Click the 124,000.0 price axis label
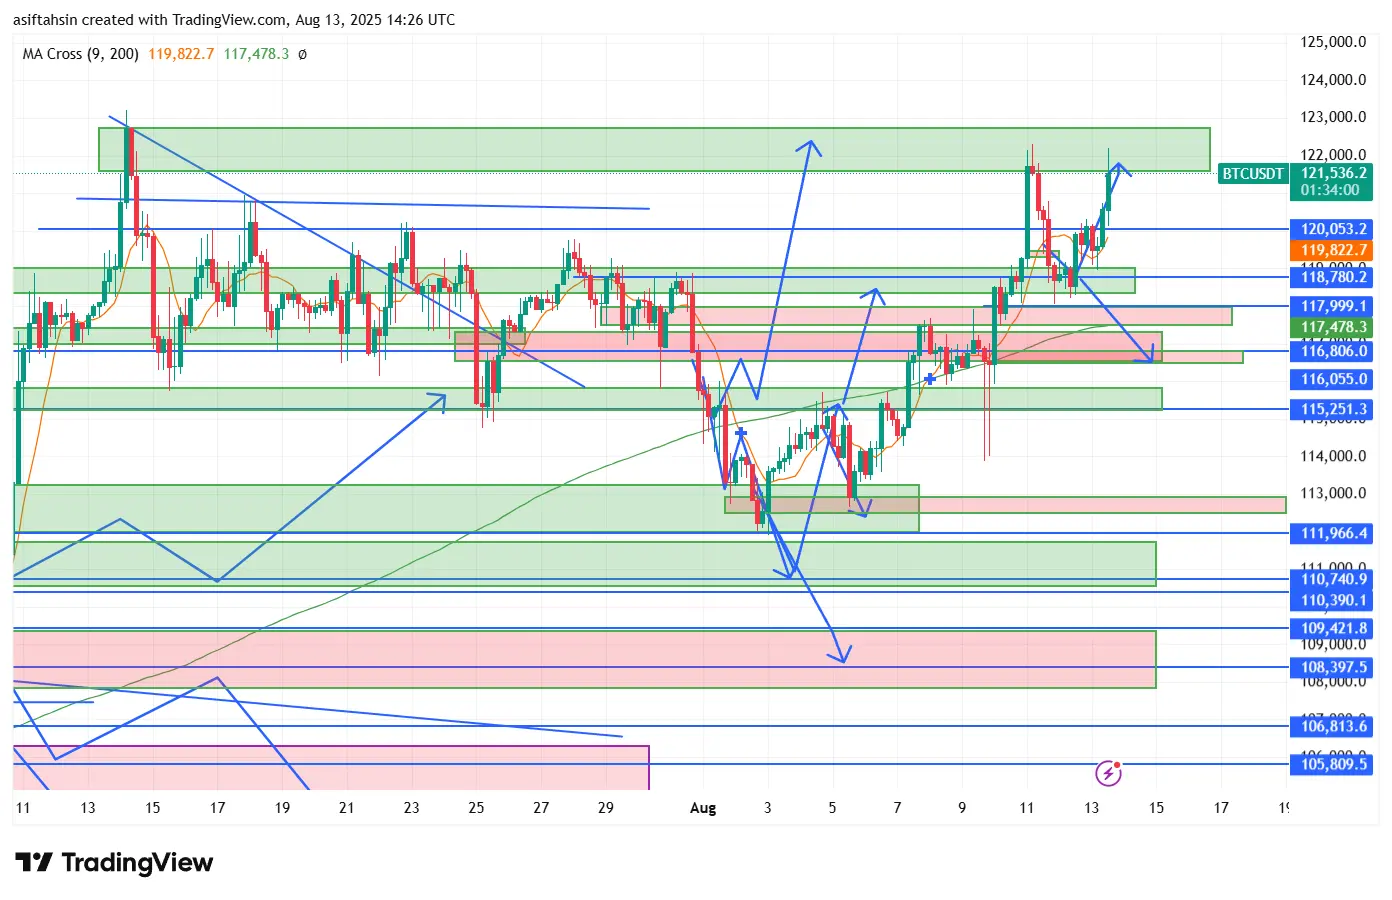The image size is (1392, 900). [x=1333, y=80]
